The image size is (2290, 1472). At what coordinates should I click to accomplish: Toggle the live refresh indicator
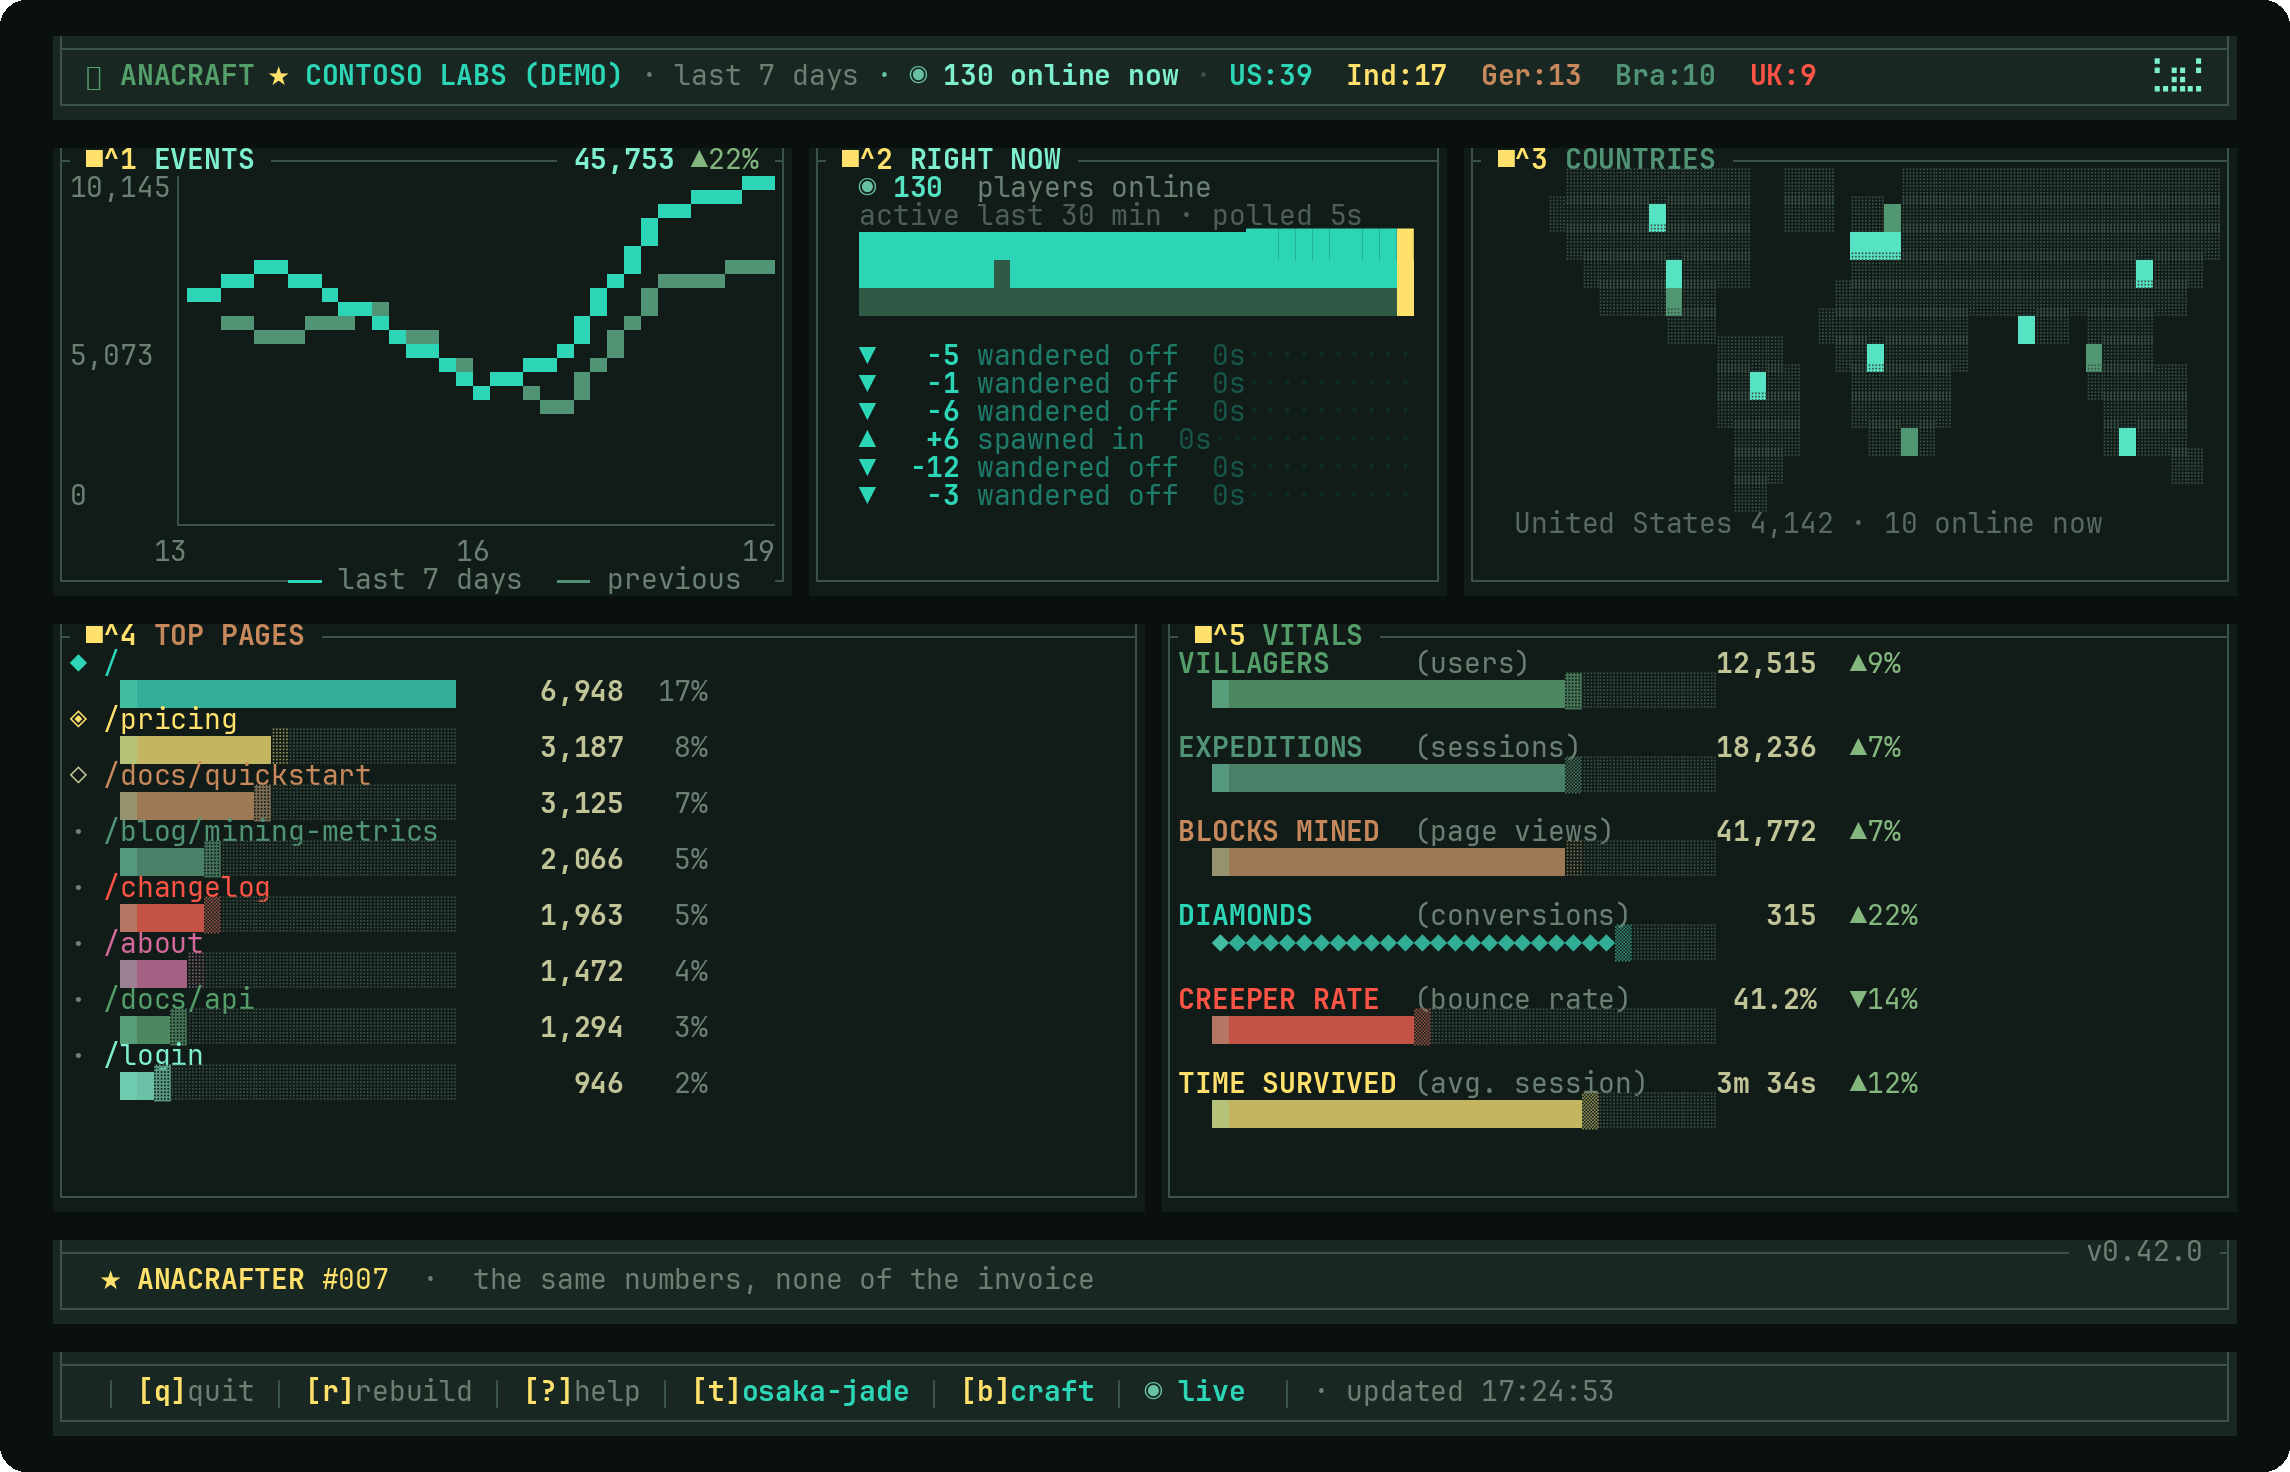(x=1195, y=1391)
